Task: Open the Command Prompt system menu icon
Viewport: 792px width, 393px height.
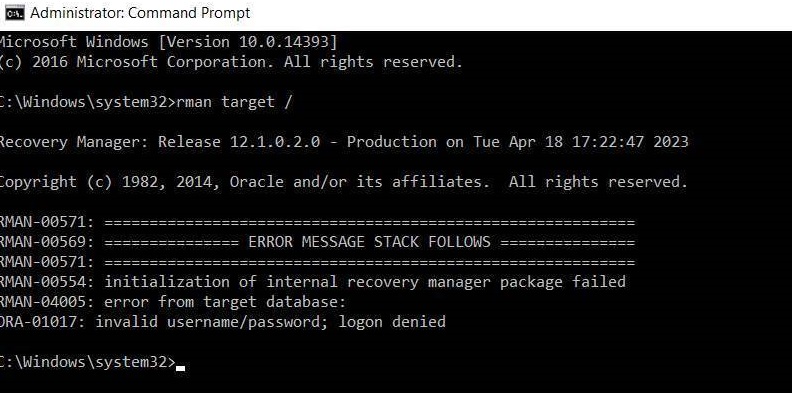Action: (15, 13)
